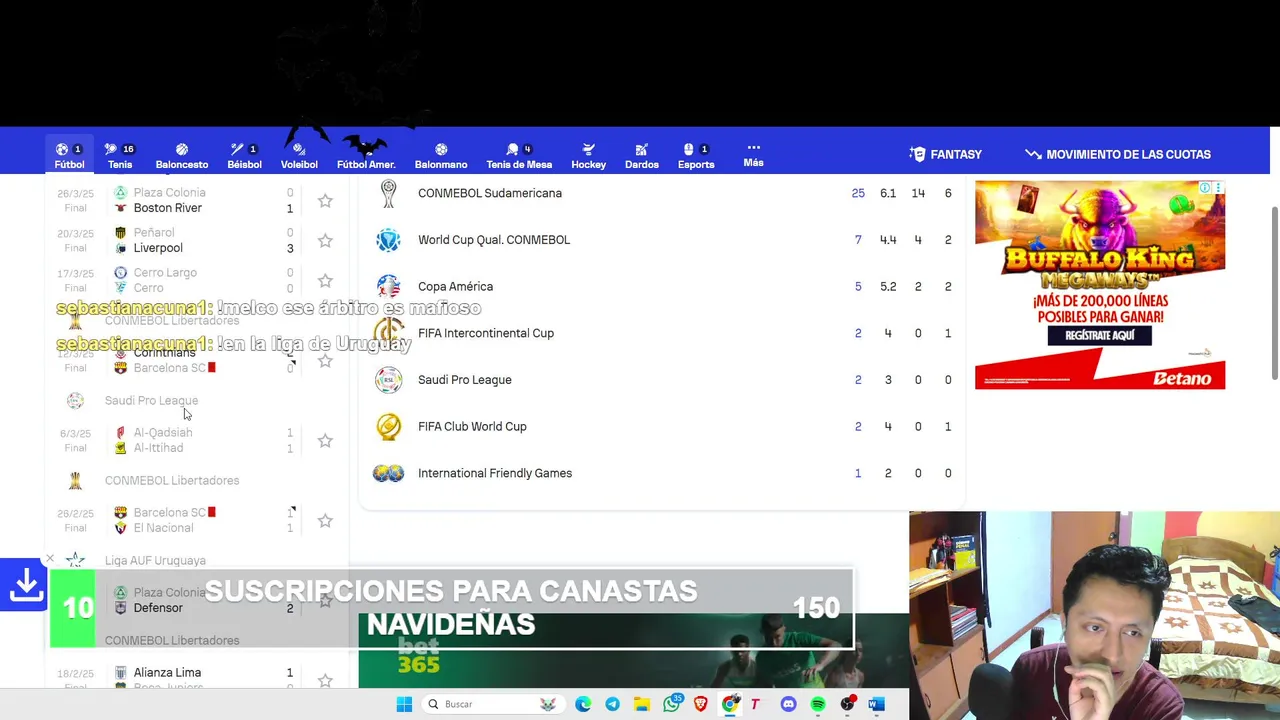Open the Buffalo King Megaways ad banner
Viewport: 1280px width, 720px height.
click(1100, 285)
